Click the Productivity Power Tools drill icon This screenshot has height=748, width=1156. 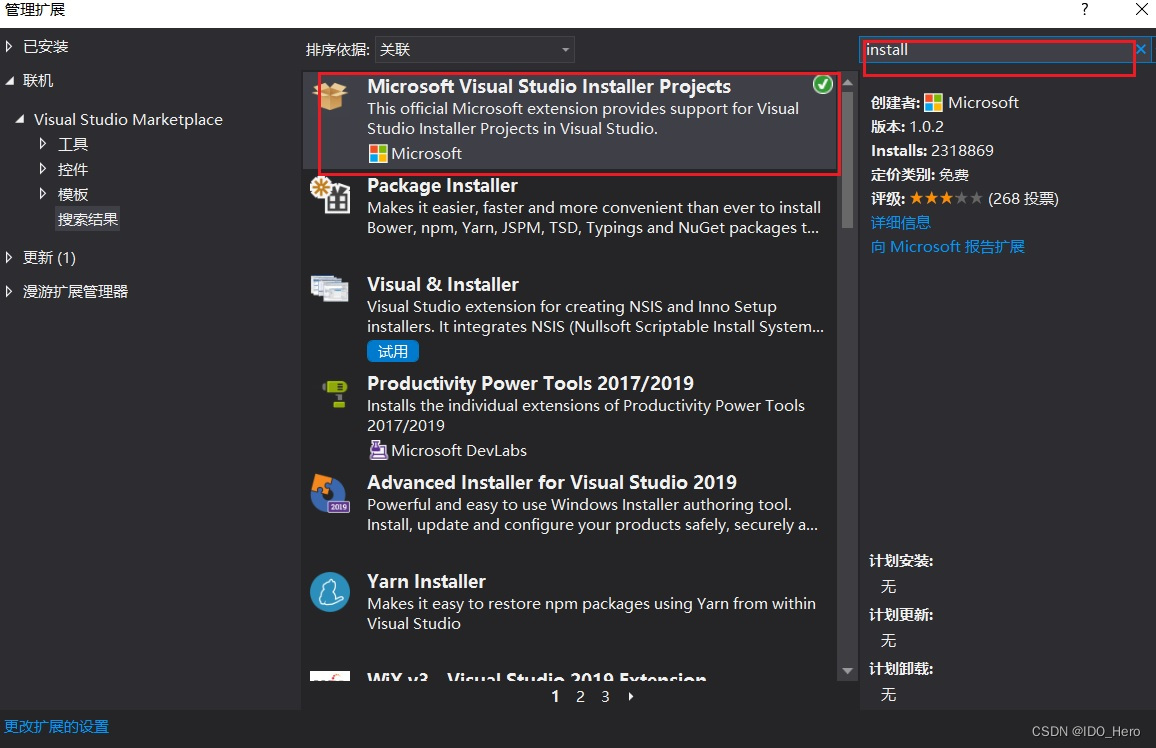tap(335, 394)
